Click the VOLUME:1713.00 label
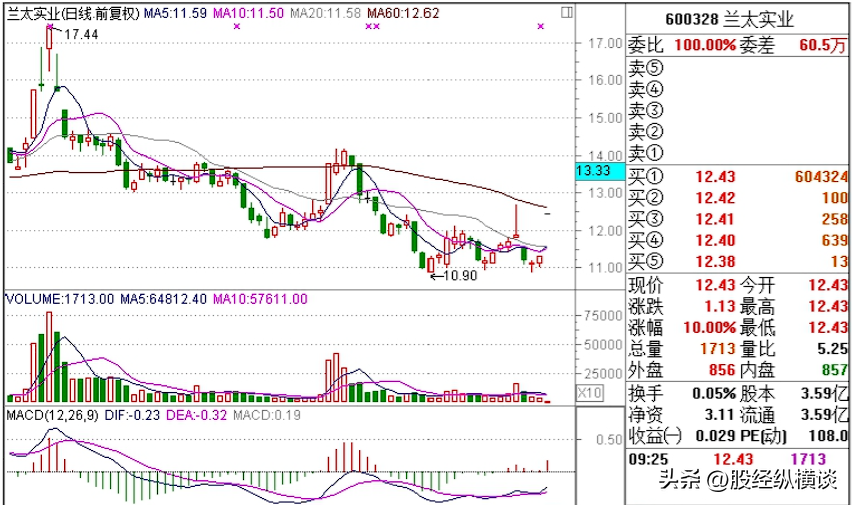This screenshot has height=505, width=852. [60, 299]
